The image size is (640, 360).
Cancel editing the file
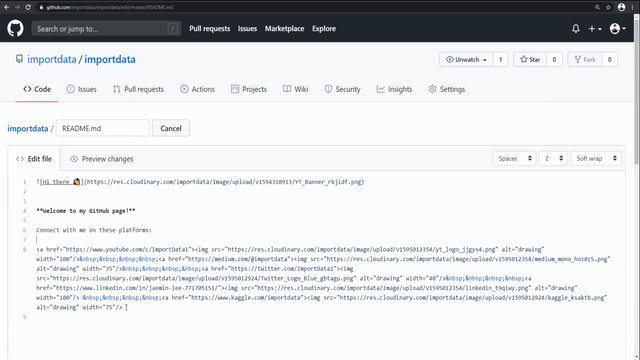point(171,128)
